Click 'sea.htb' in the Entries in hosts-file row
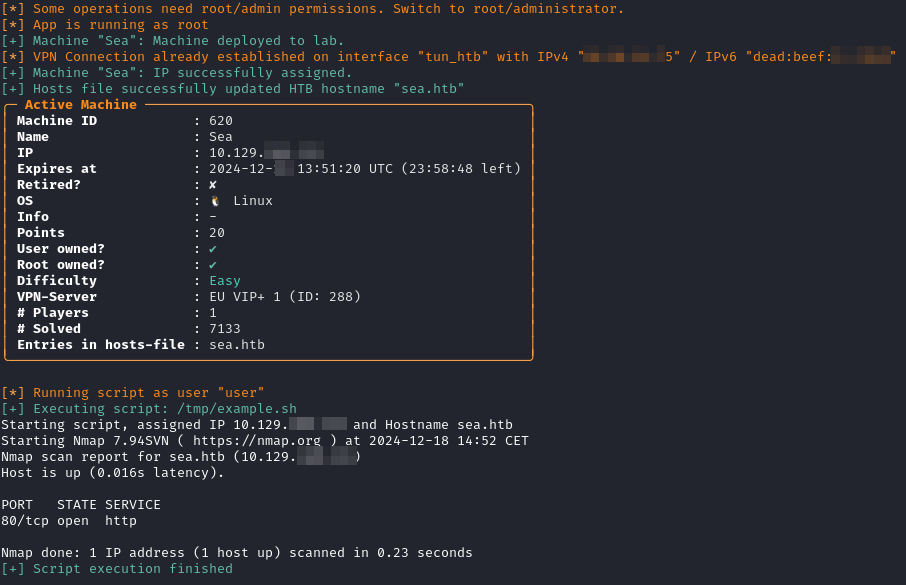The image size is (906, 585). 237,345
